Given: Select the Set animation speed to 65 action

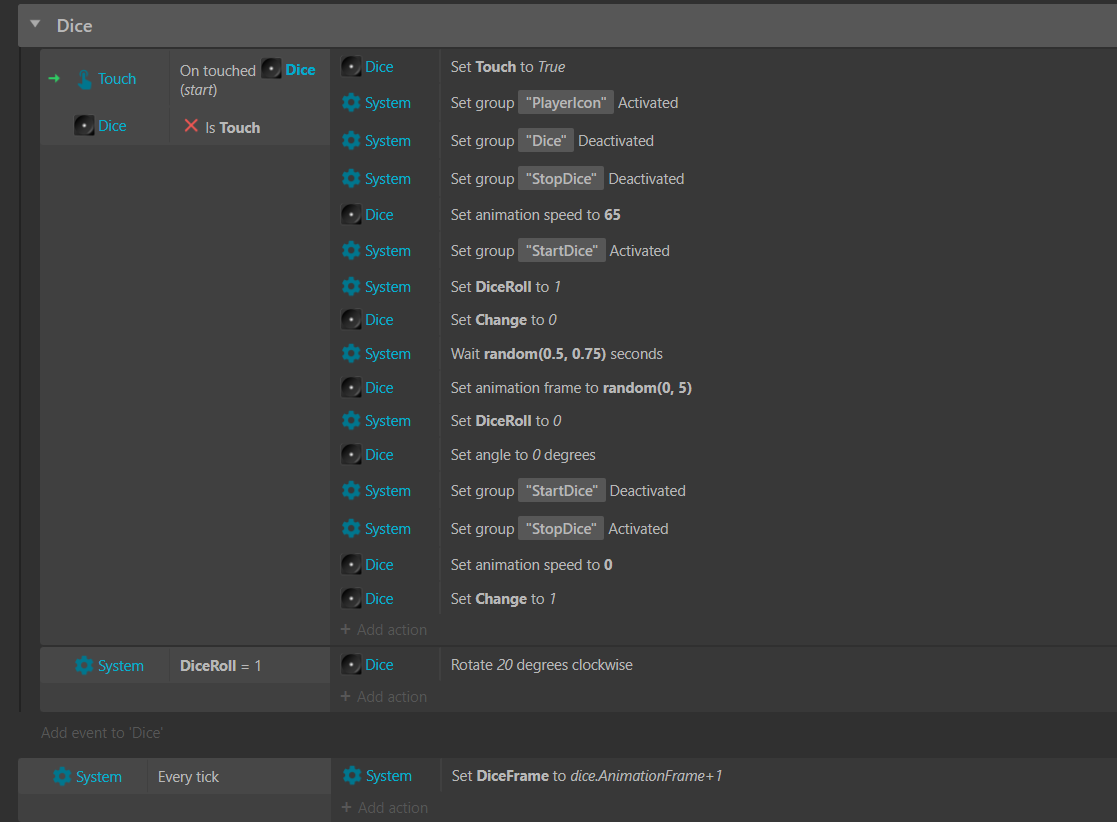Looking at the screenshot, I should pyautogui.click(x=535, y=215).
